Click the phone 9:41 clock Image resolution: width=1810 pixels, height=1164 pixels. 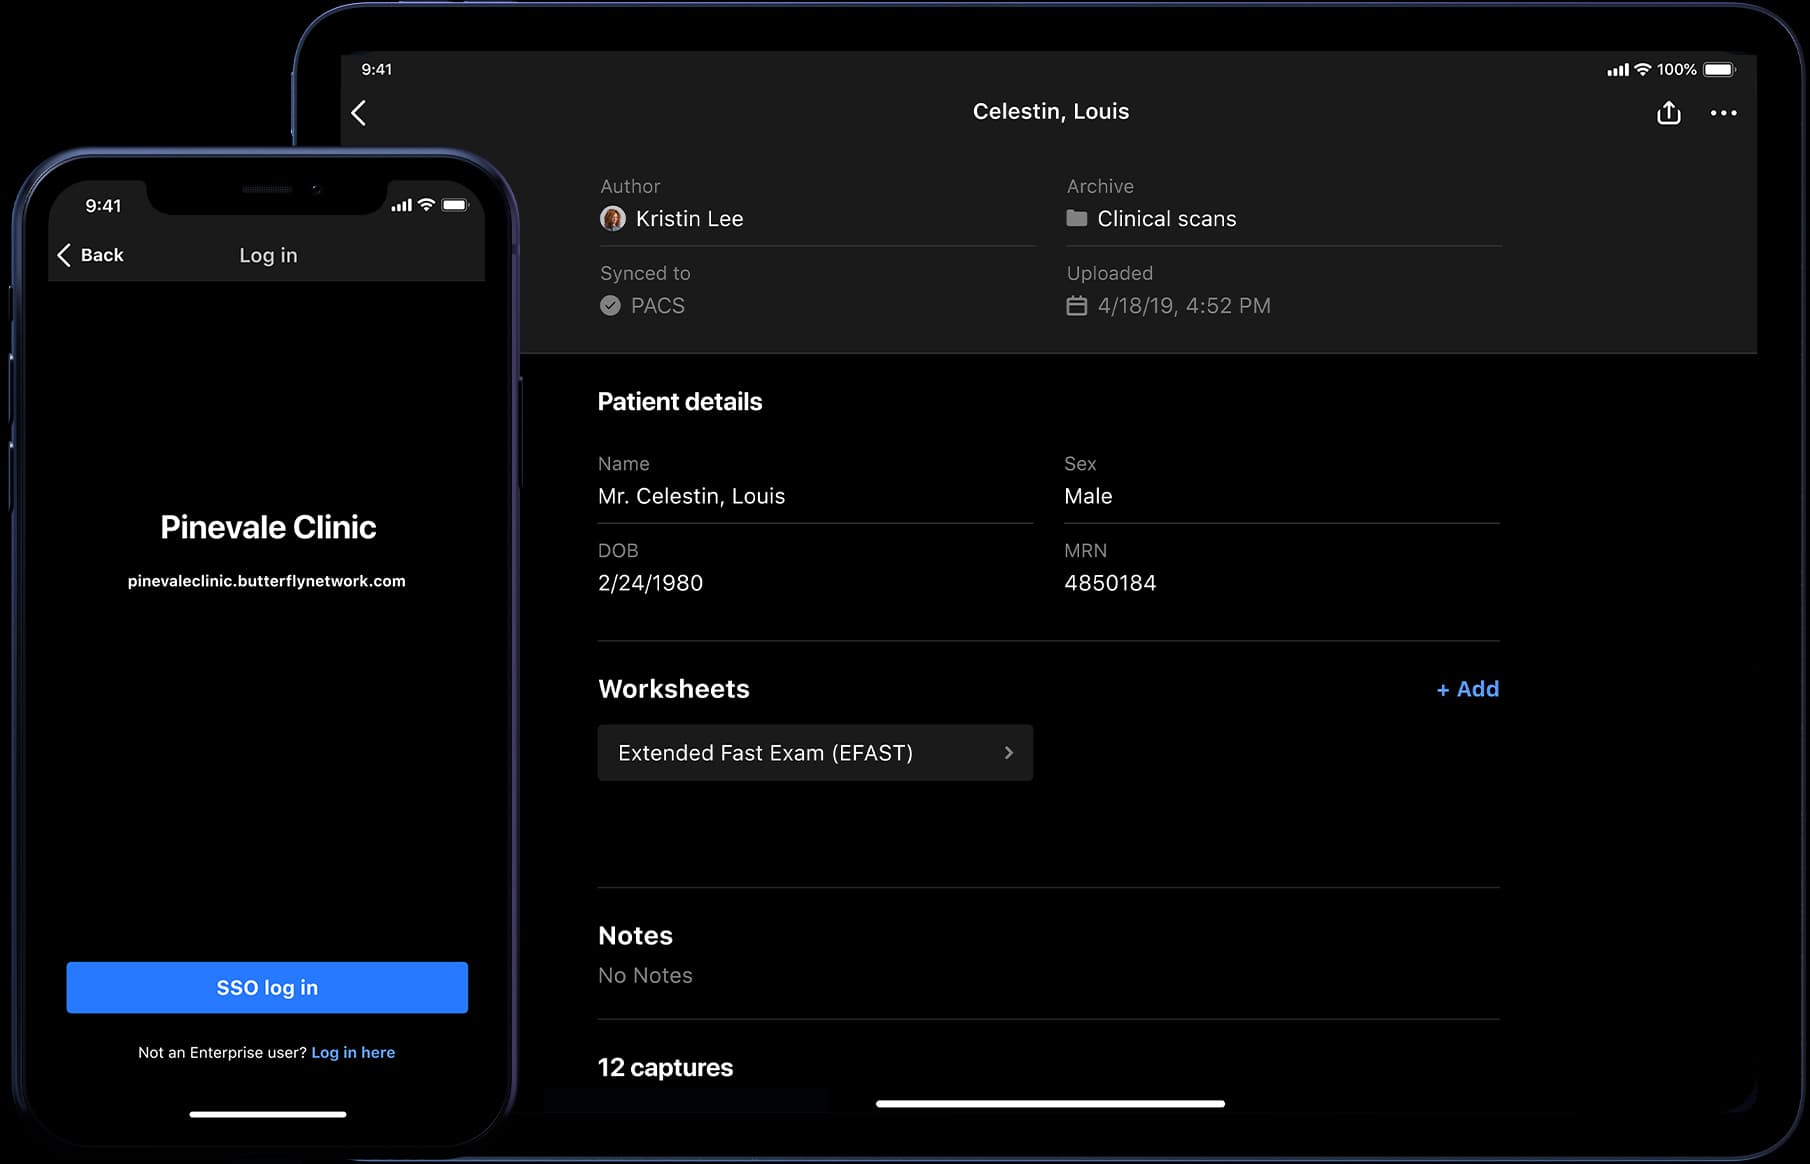(x=103, y=206)
